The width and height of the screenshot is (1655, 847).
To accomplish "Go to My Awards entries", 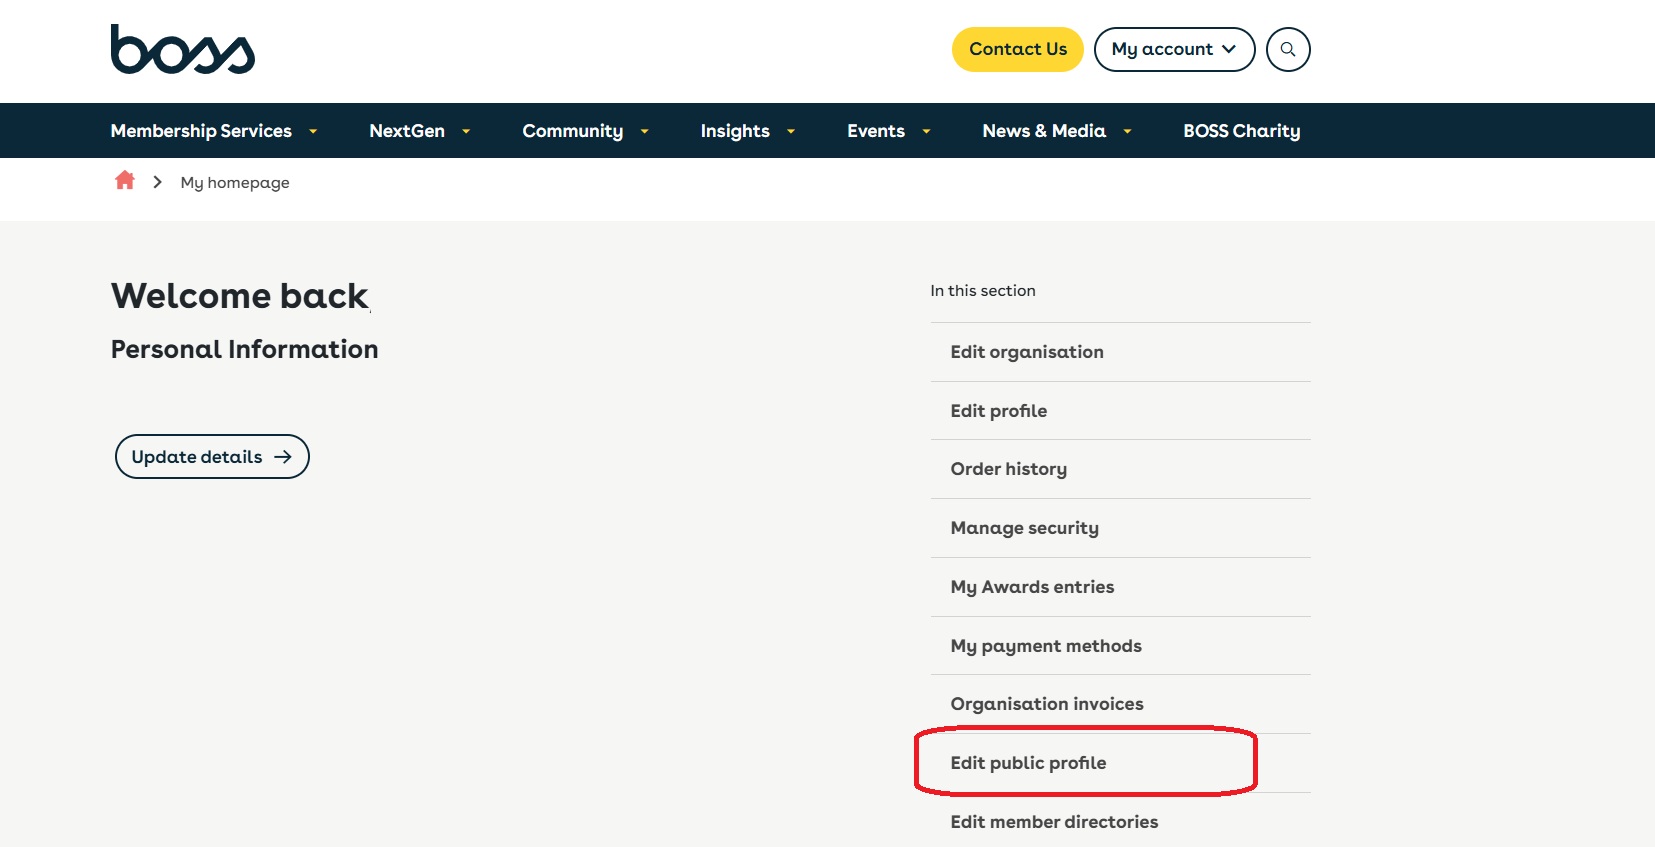I will click(1032, 587).
